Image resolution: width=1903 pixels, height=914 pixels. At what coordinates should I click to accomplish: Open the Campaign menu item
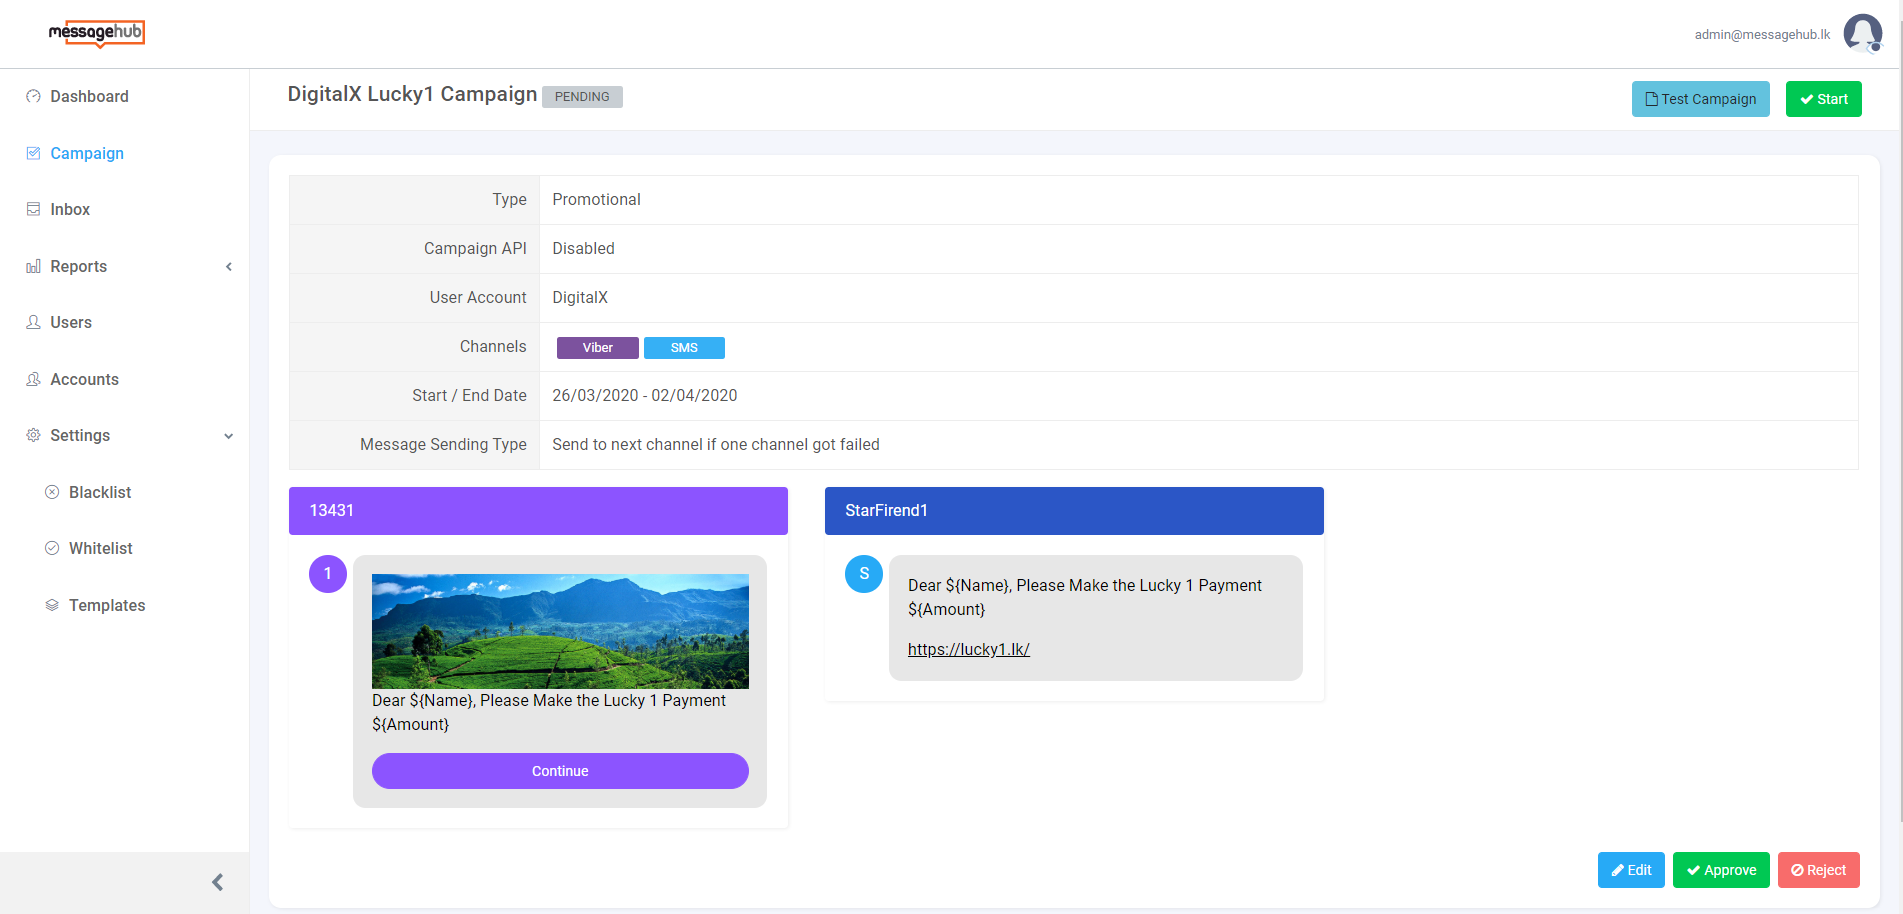[x=87, y=153]
